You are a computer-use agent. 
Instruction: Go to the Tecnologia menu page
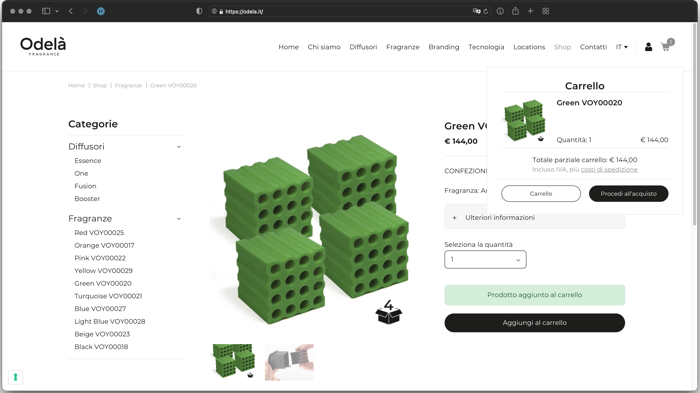click(x=486, y=47)
